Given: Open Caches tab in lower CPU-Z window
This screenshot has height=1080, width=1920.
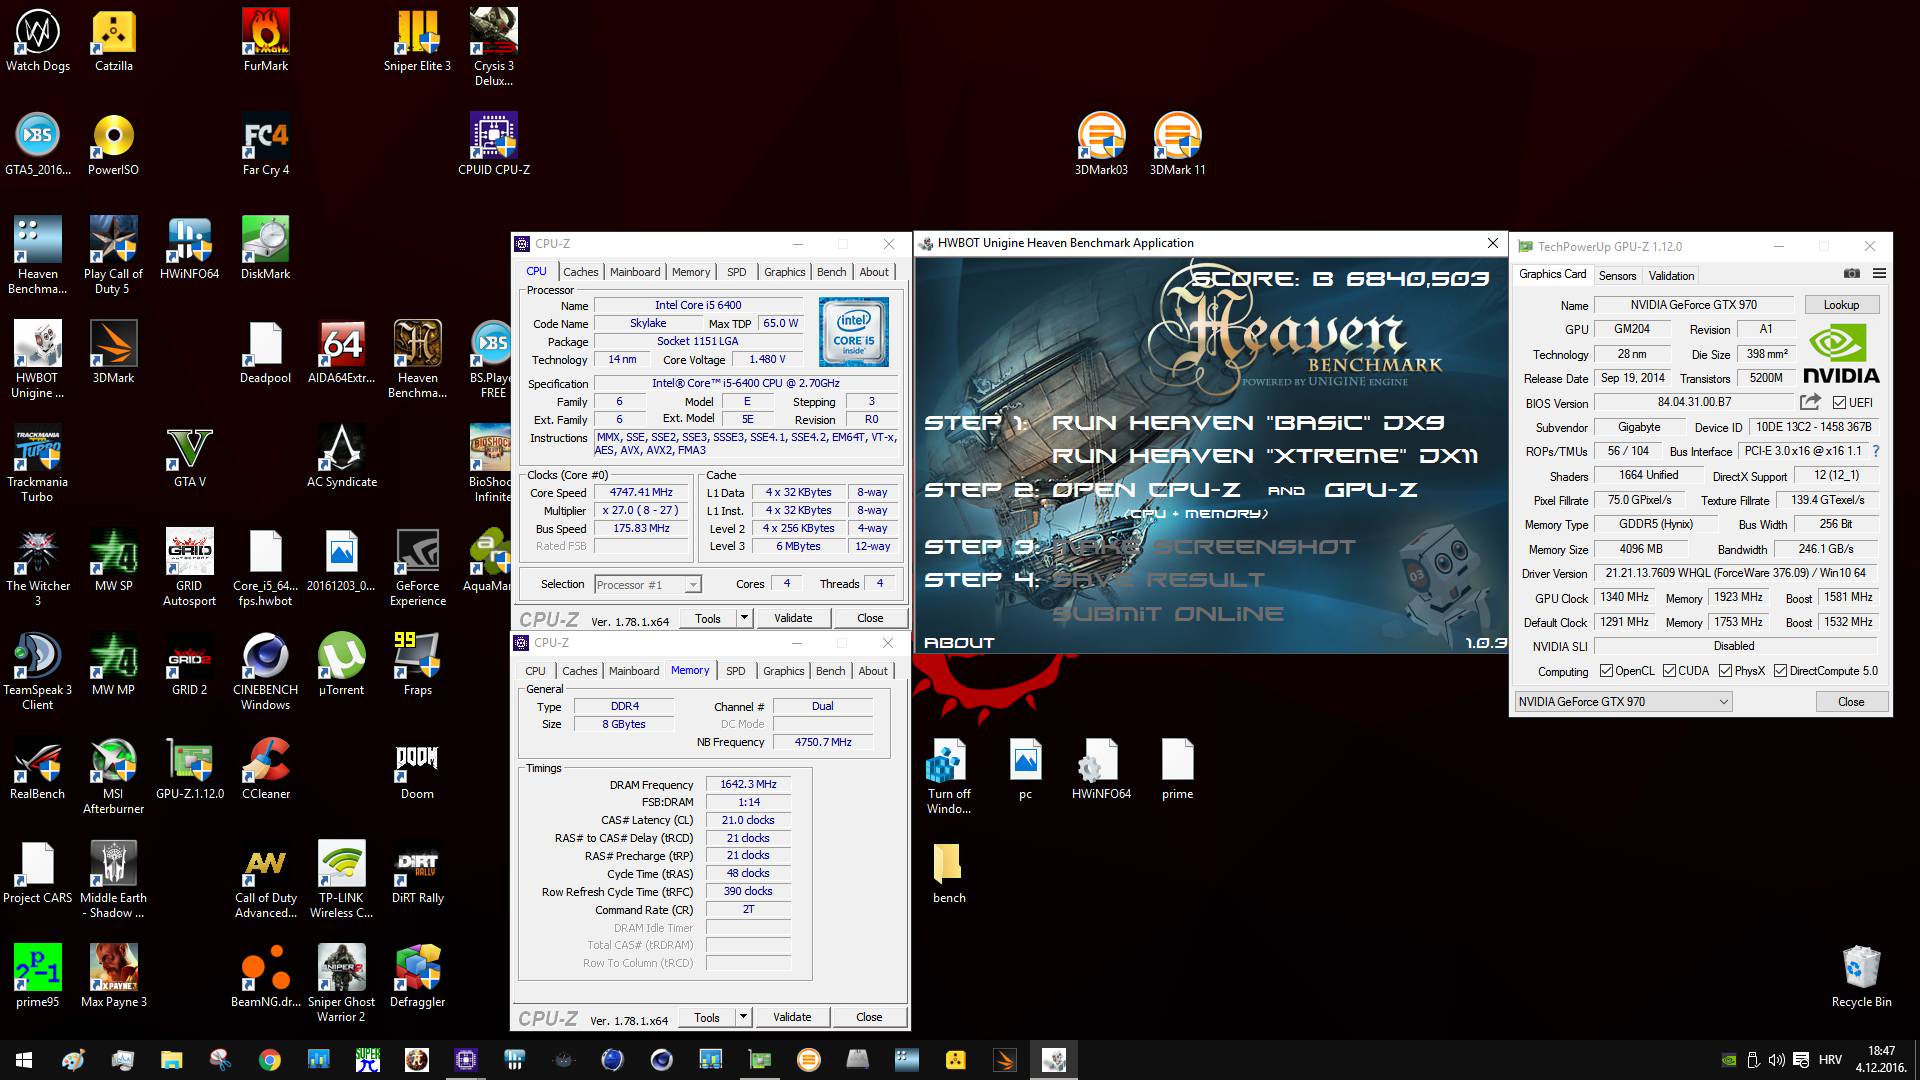Looking at the screenshot, I should (579, 671).
